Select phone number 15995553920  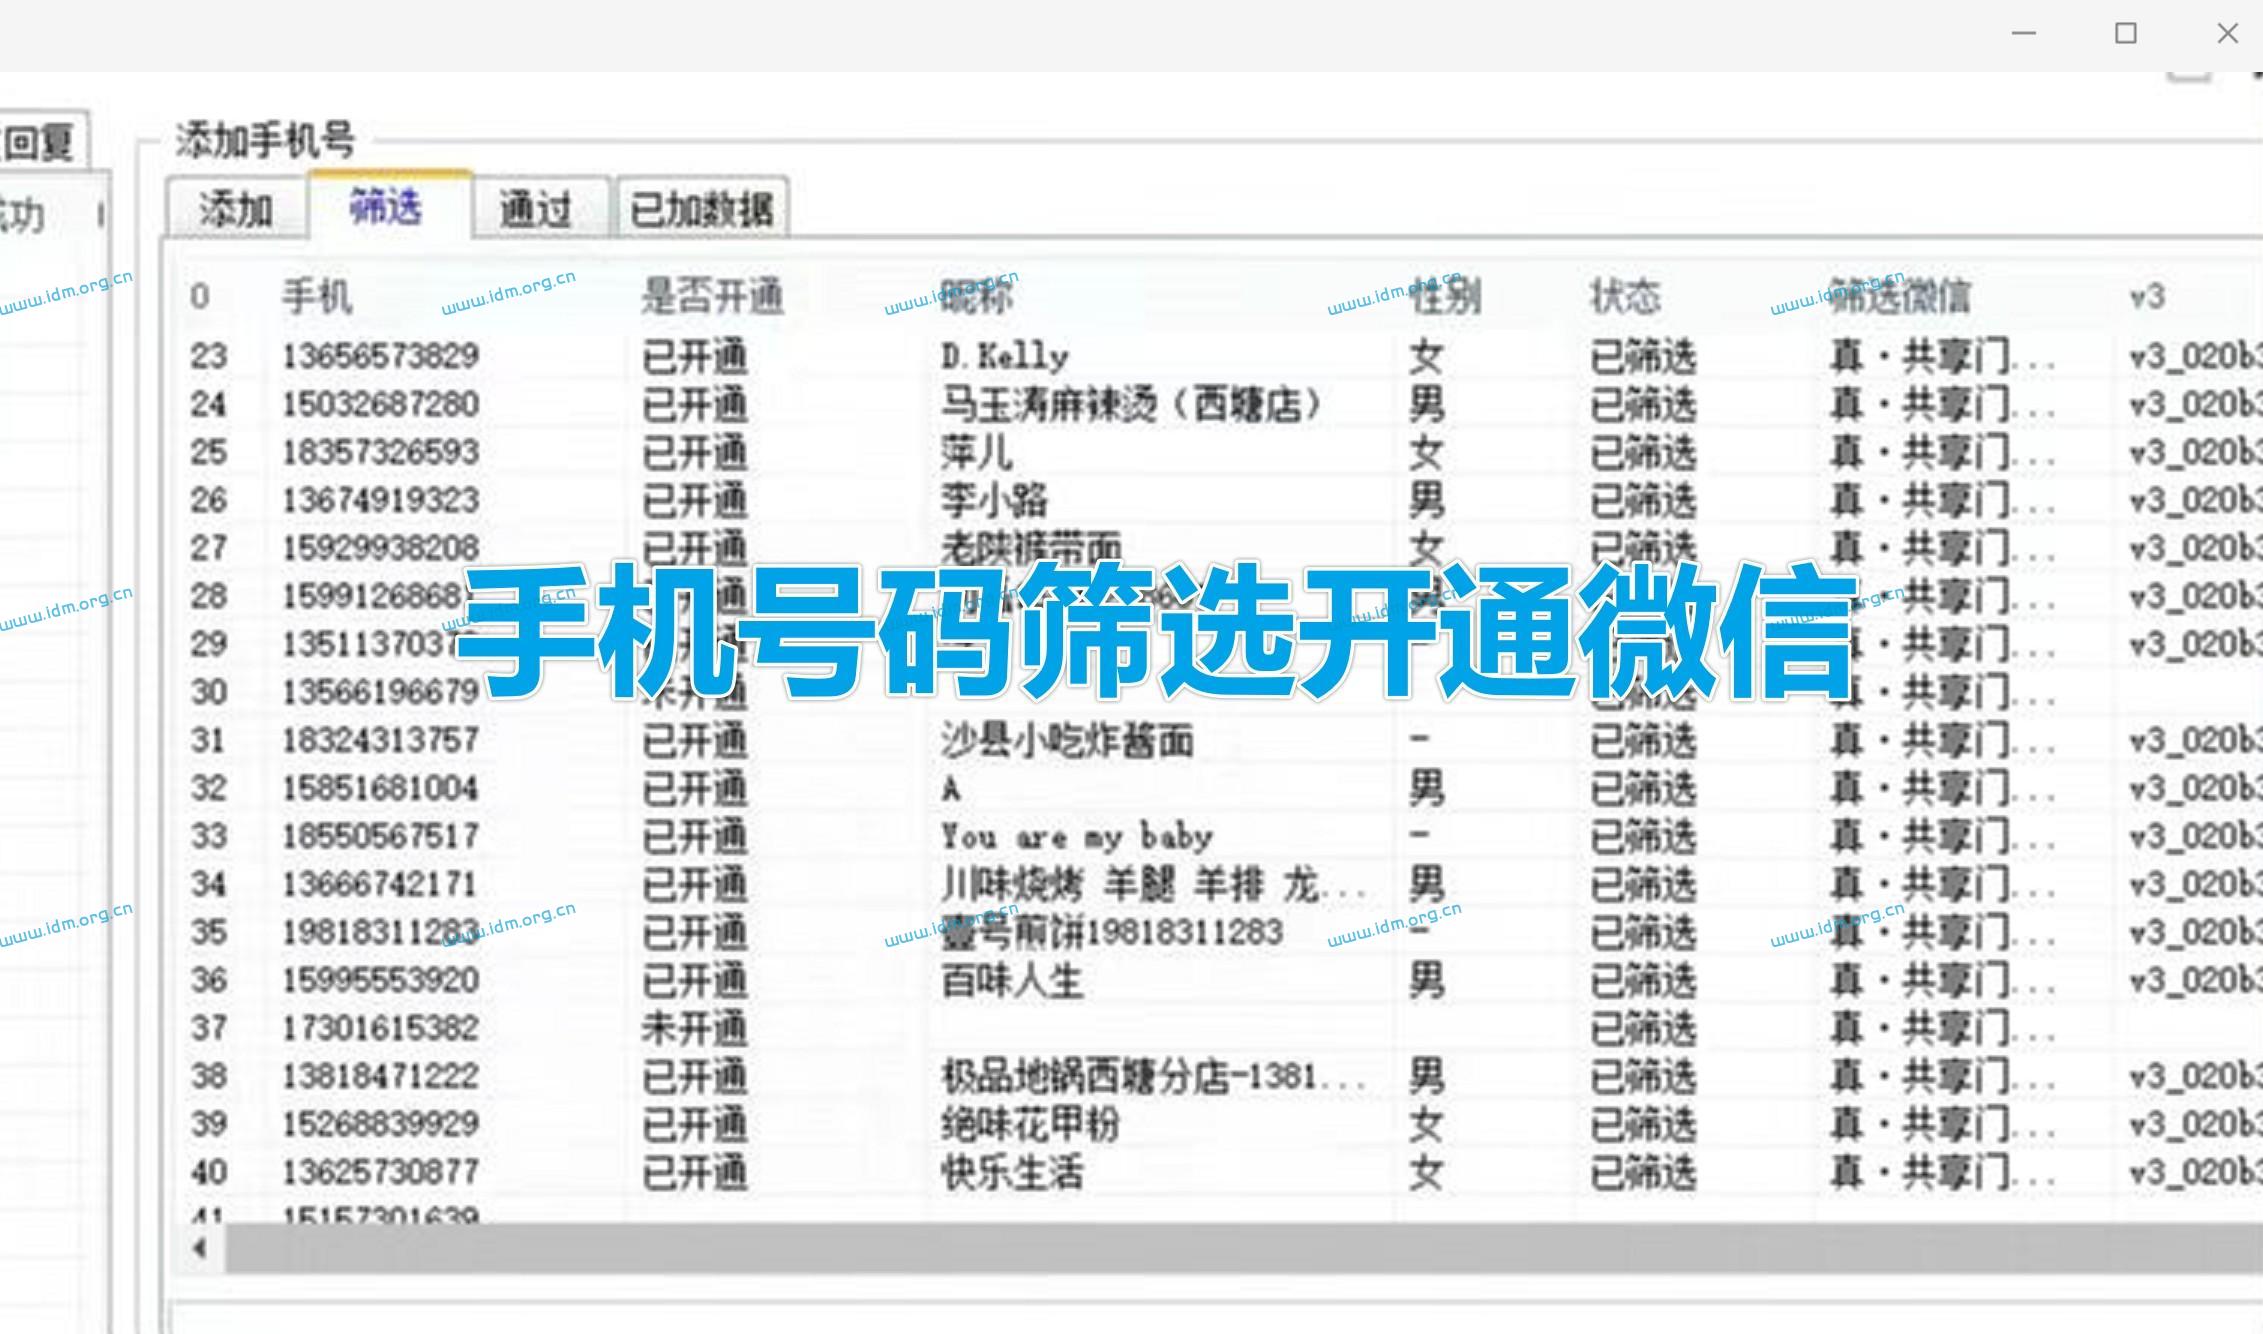click(x=380, y=980)
